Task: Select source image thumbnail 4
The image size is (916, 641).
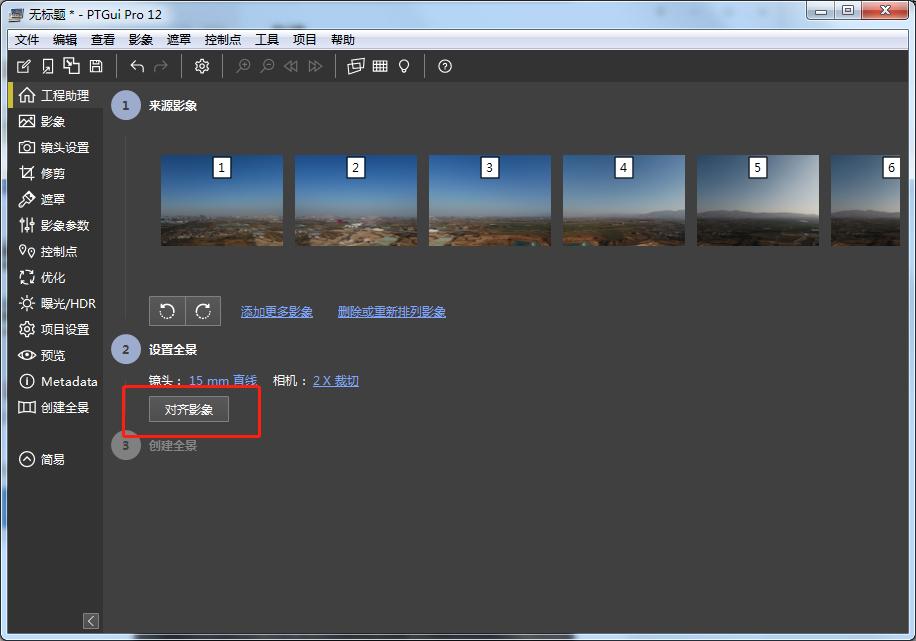Action: click(624, 200)
